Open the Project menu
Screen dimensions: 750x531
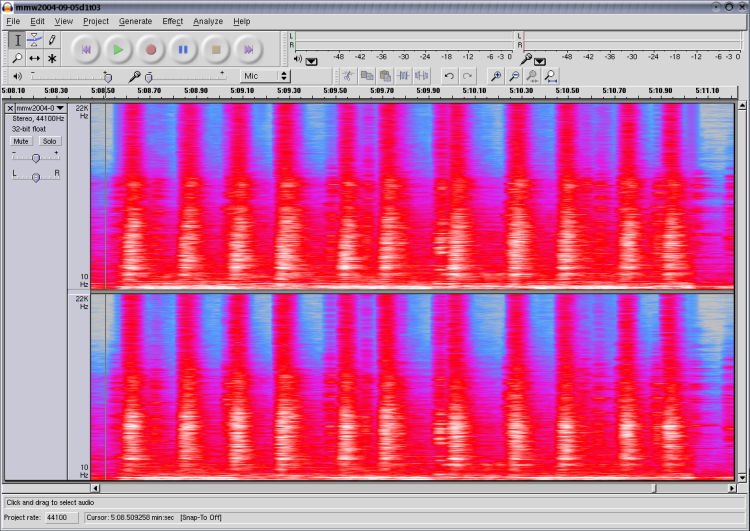coord(96,21)
